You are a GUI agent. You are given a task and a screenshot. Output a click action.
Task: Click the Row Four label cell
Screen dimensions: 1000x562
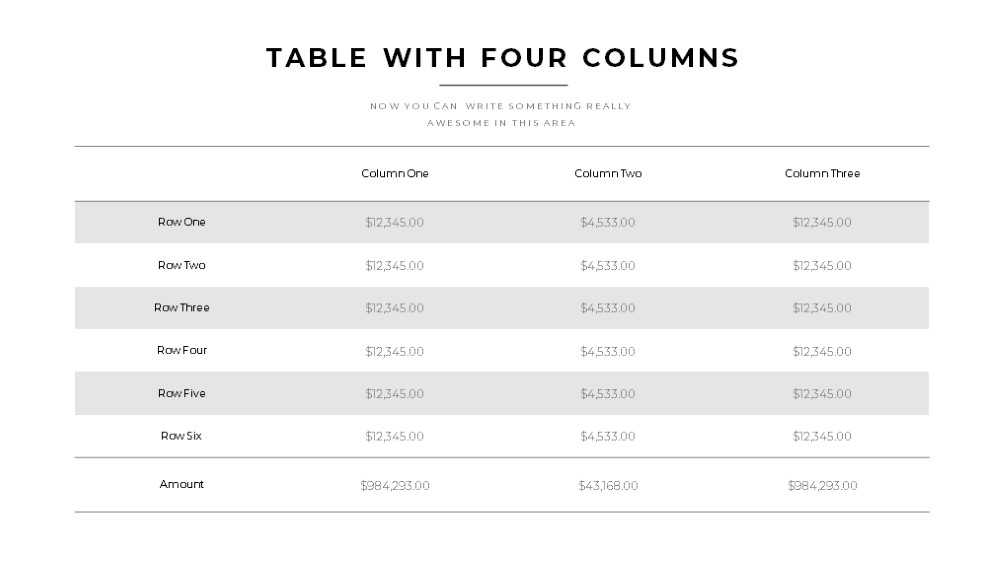pos(182,350)
